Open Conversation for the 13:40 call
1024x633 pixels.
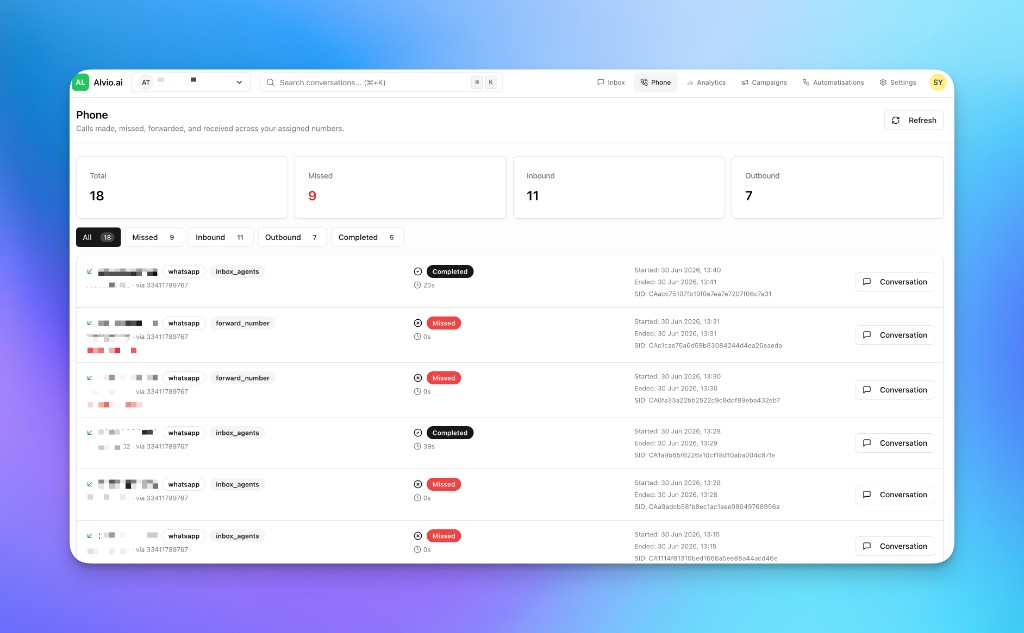point(895,282)
